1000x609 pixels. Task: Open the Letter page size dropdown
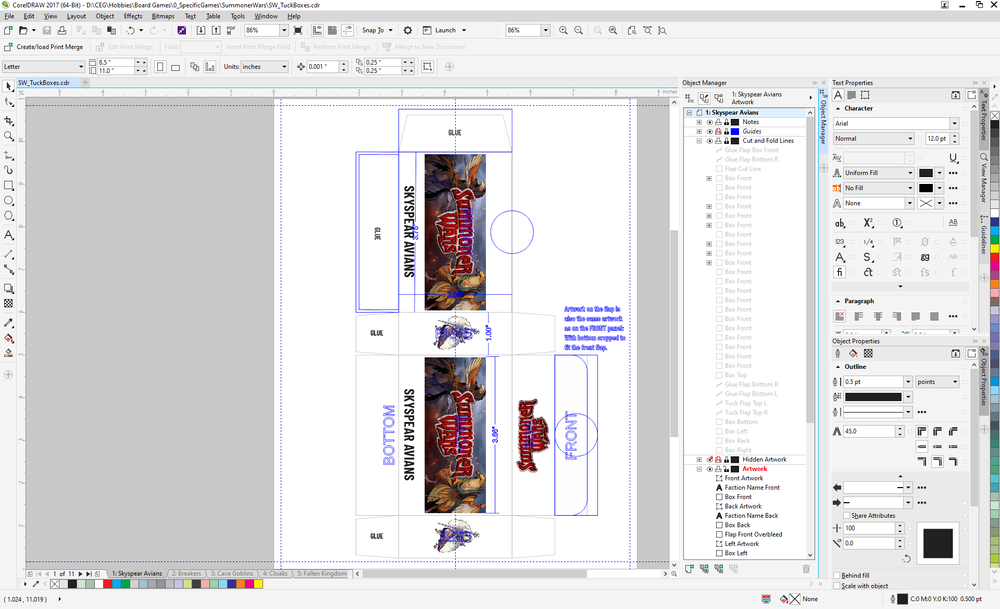tap(81, 66)
